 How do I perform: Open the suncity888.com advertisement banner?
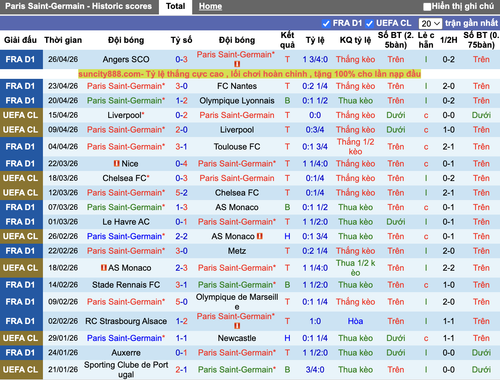click(x=249, y=74)
